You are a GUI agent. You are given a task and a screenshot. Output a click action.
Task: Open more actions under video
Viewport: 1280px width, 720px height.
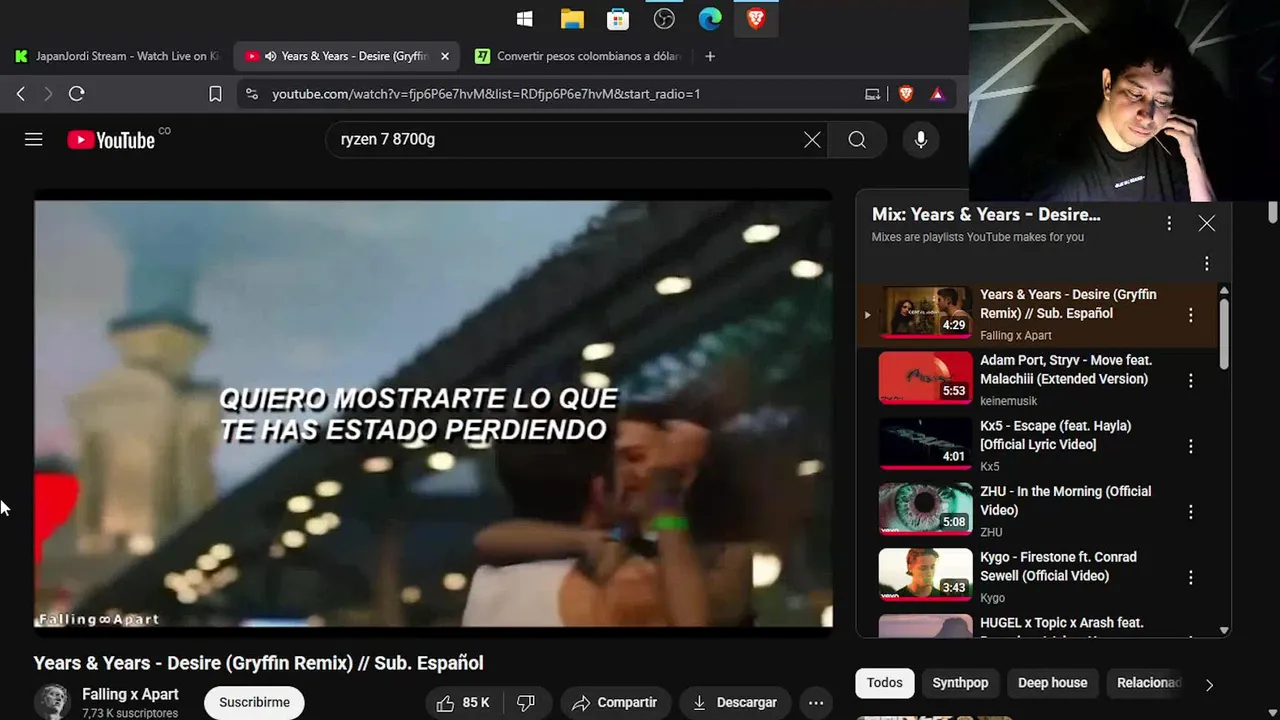tap(816, 703)
